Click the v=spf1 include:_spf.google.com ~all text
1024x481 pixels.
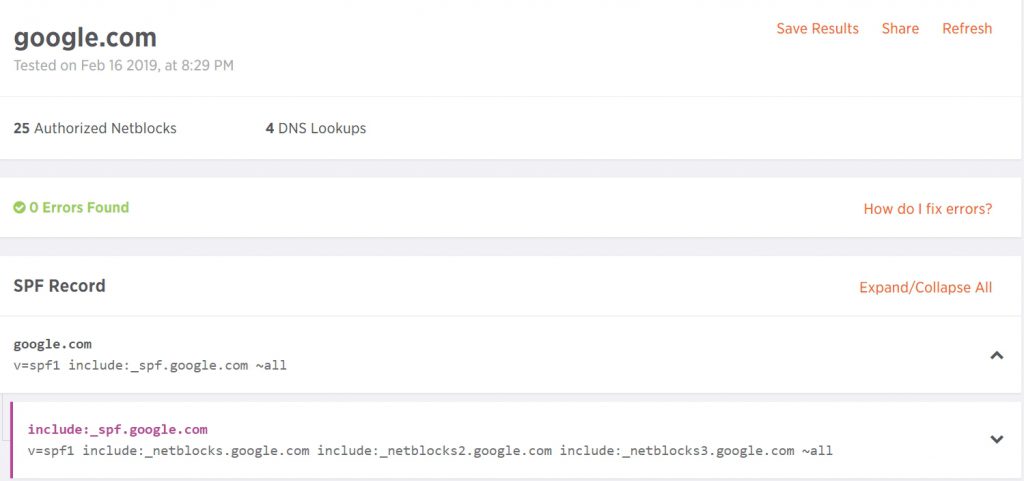(x=150, y=365)
